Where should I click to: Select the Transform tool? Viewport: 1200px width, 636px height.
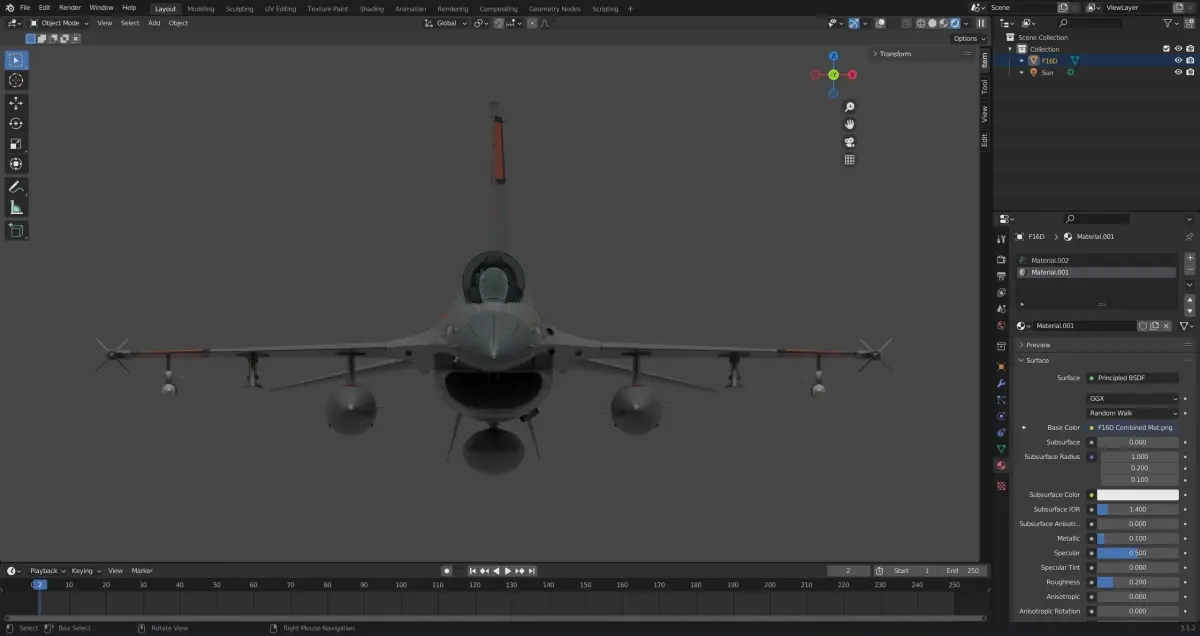click(x=16, y=164)
